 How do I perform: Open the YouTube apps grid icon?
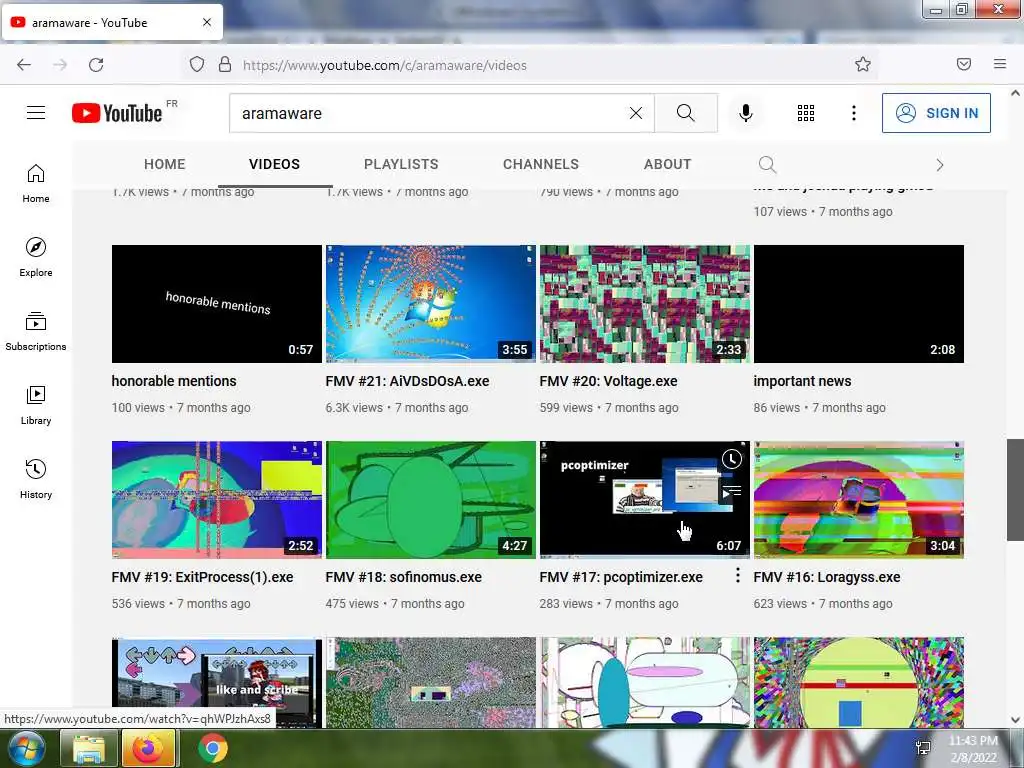806,113
